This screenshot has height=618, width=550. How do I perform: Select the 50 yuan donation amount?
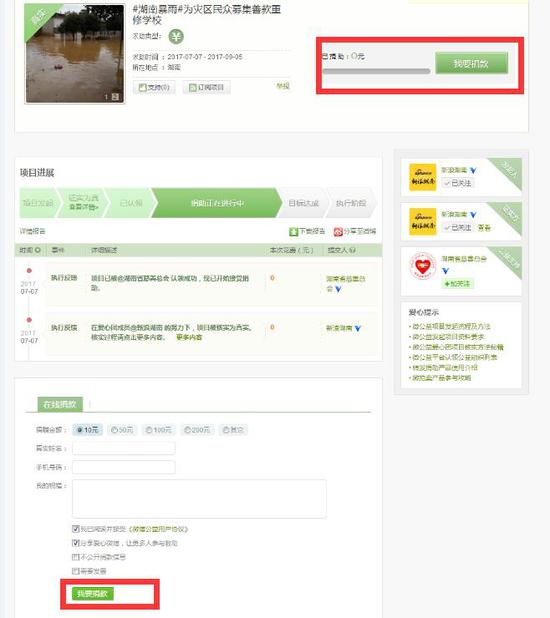[122, 430]
